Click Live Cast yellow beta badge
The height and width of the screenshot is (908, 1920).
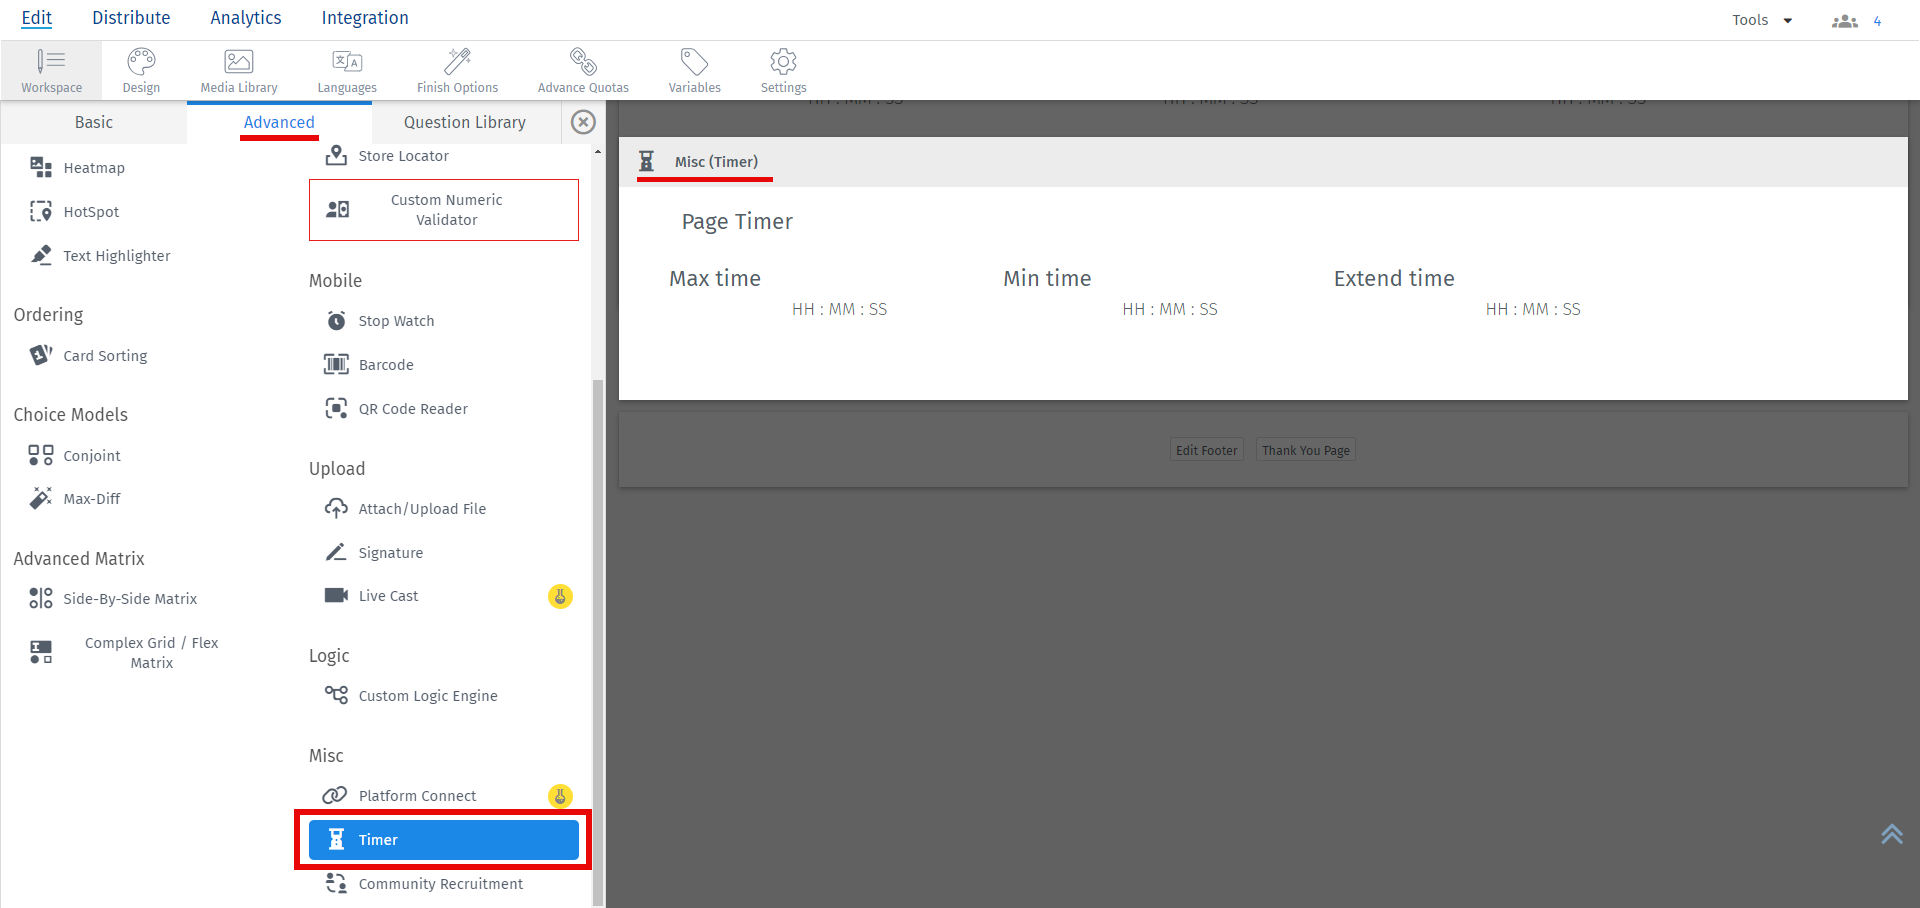560,597
